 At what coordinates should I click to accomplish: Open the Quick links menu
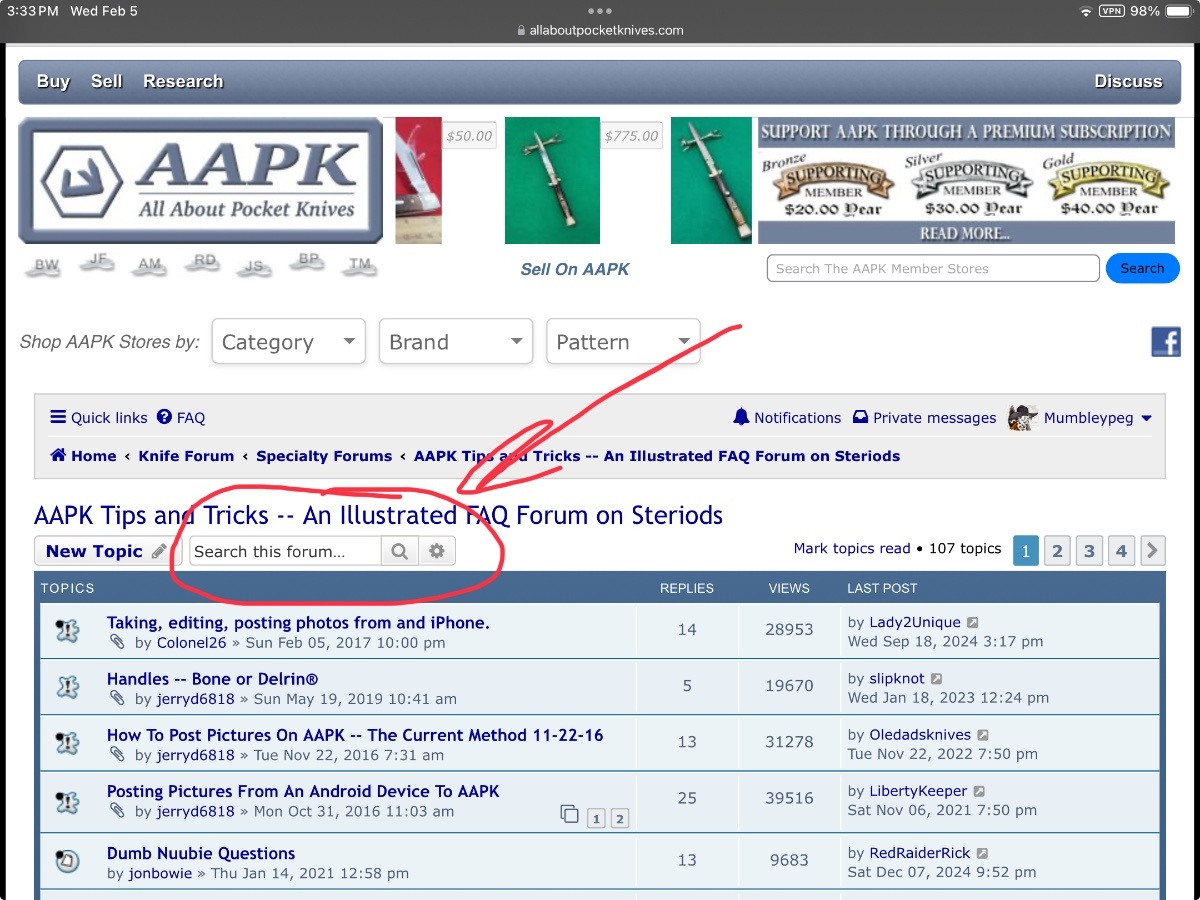click(x=99, y=418)
